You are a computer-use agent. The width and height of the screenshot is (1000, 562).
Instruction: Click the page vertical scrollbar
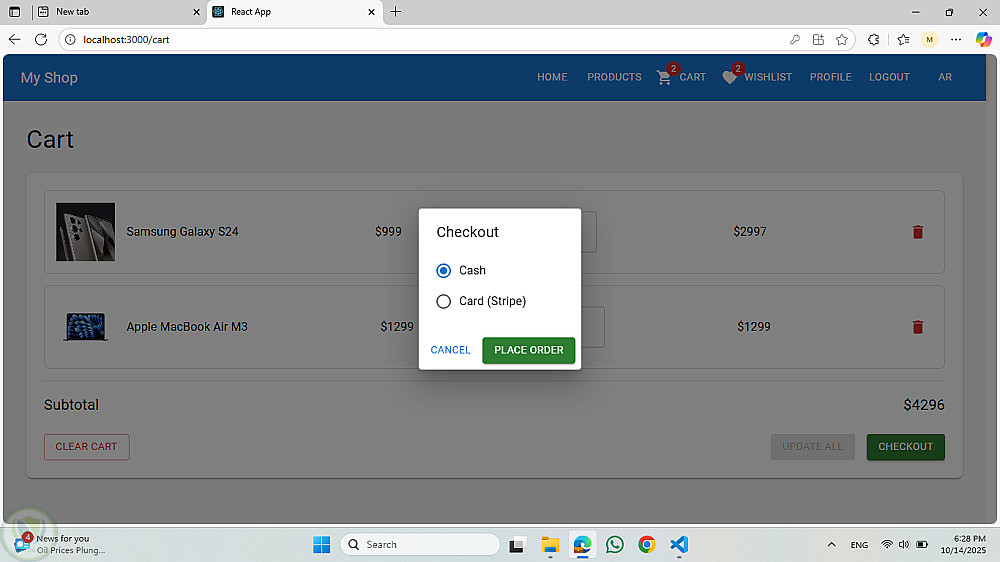(x=992, y=288)
